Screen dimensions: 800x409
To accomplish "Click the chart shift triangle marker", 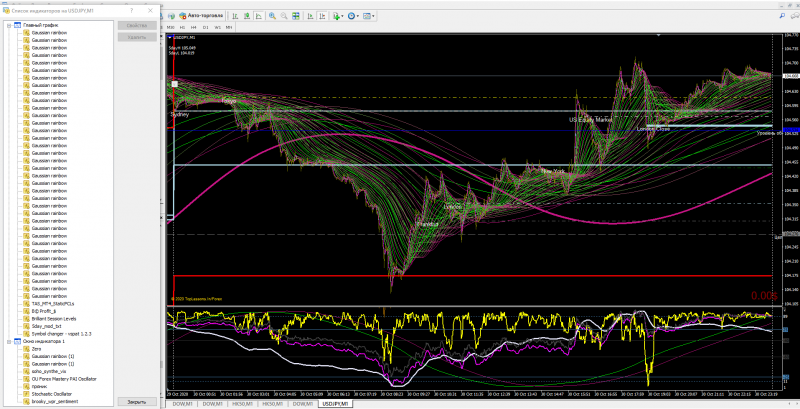I will click(659, 35).
